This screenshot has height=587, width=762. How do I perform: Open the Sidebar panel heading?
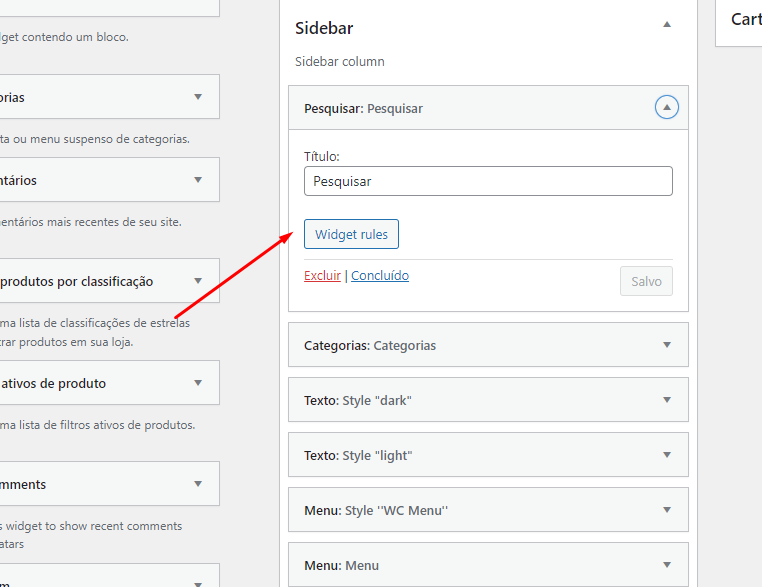click(x=325, y=28)
